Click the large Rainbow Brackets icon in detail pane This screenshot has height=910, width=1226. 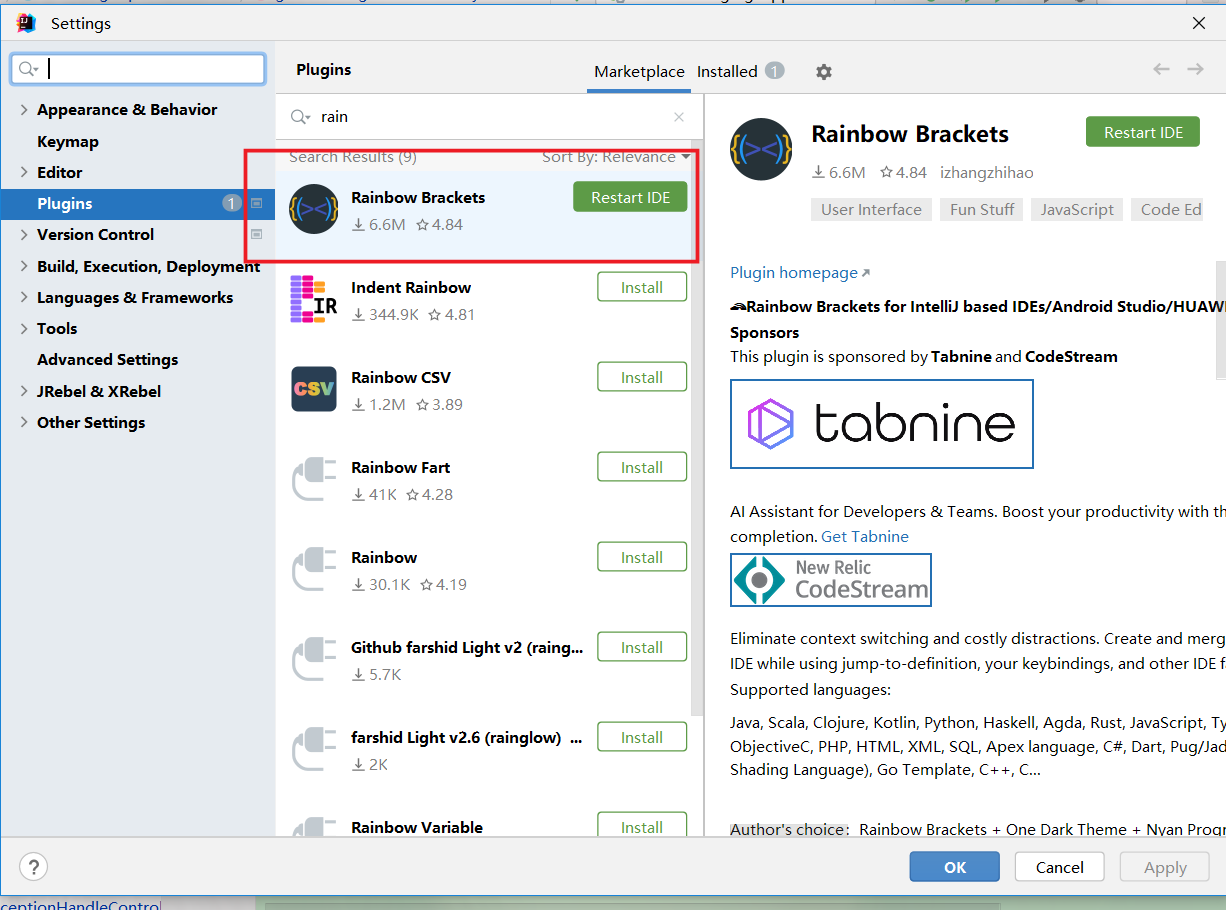pos(762,149)
